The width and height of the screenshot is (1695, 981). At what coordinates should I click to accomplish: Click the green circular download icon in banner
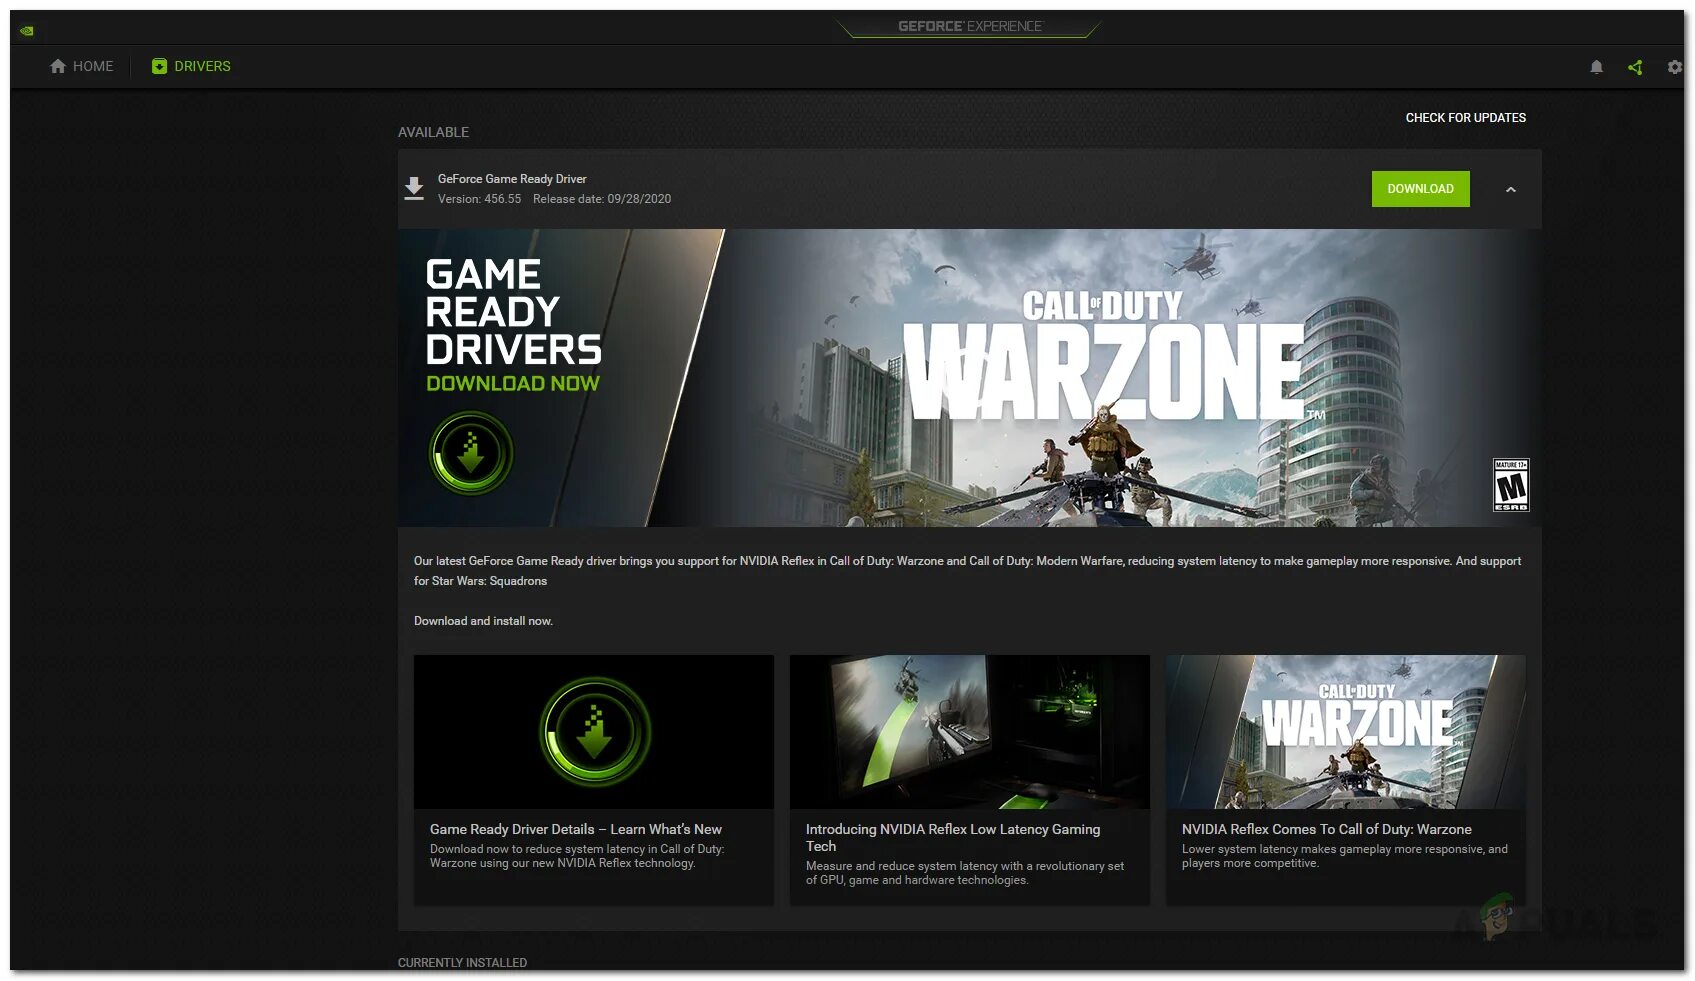[471, 453]
